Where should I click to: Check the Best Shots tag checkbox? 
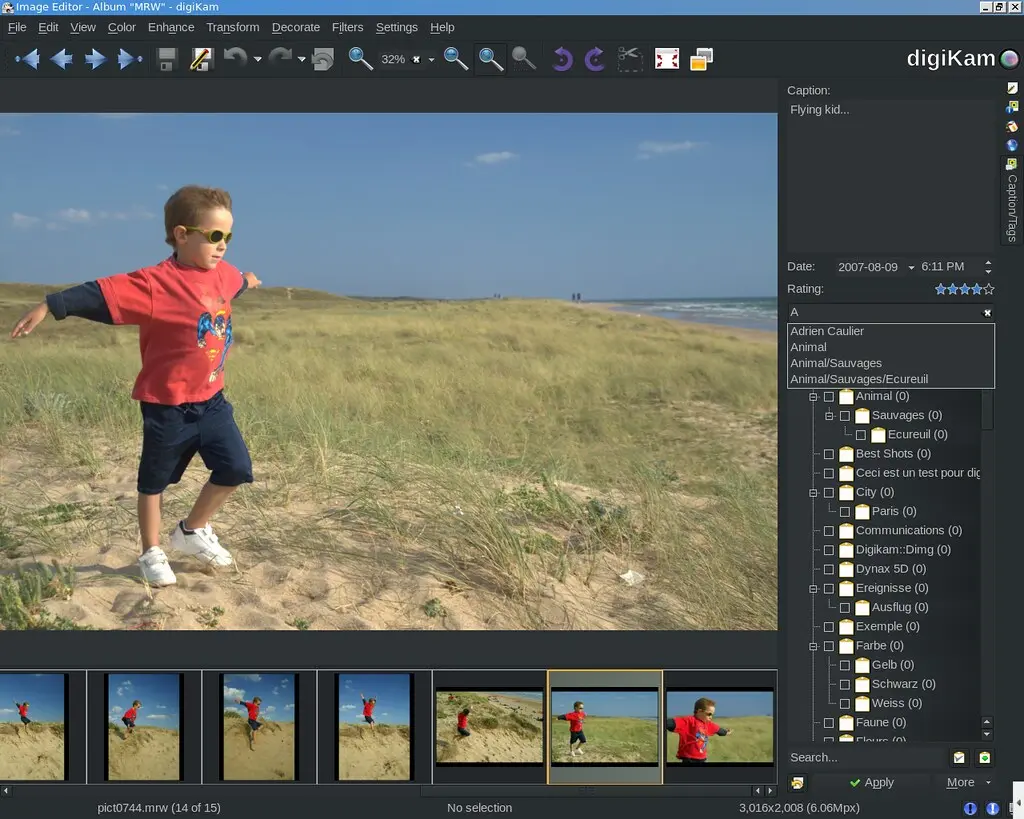829,454
